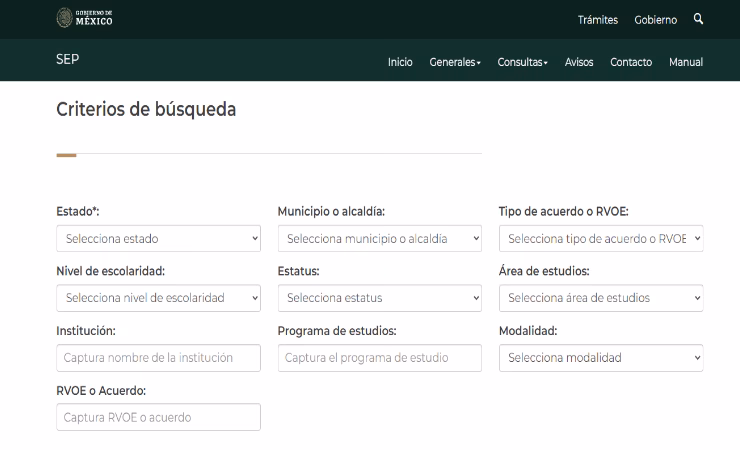Screen dimensions: 740x450
Task: Open the Trámites link
Action: click(598, 20)
